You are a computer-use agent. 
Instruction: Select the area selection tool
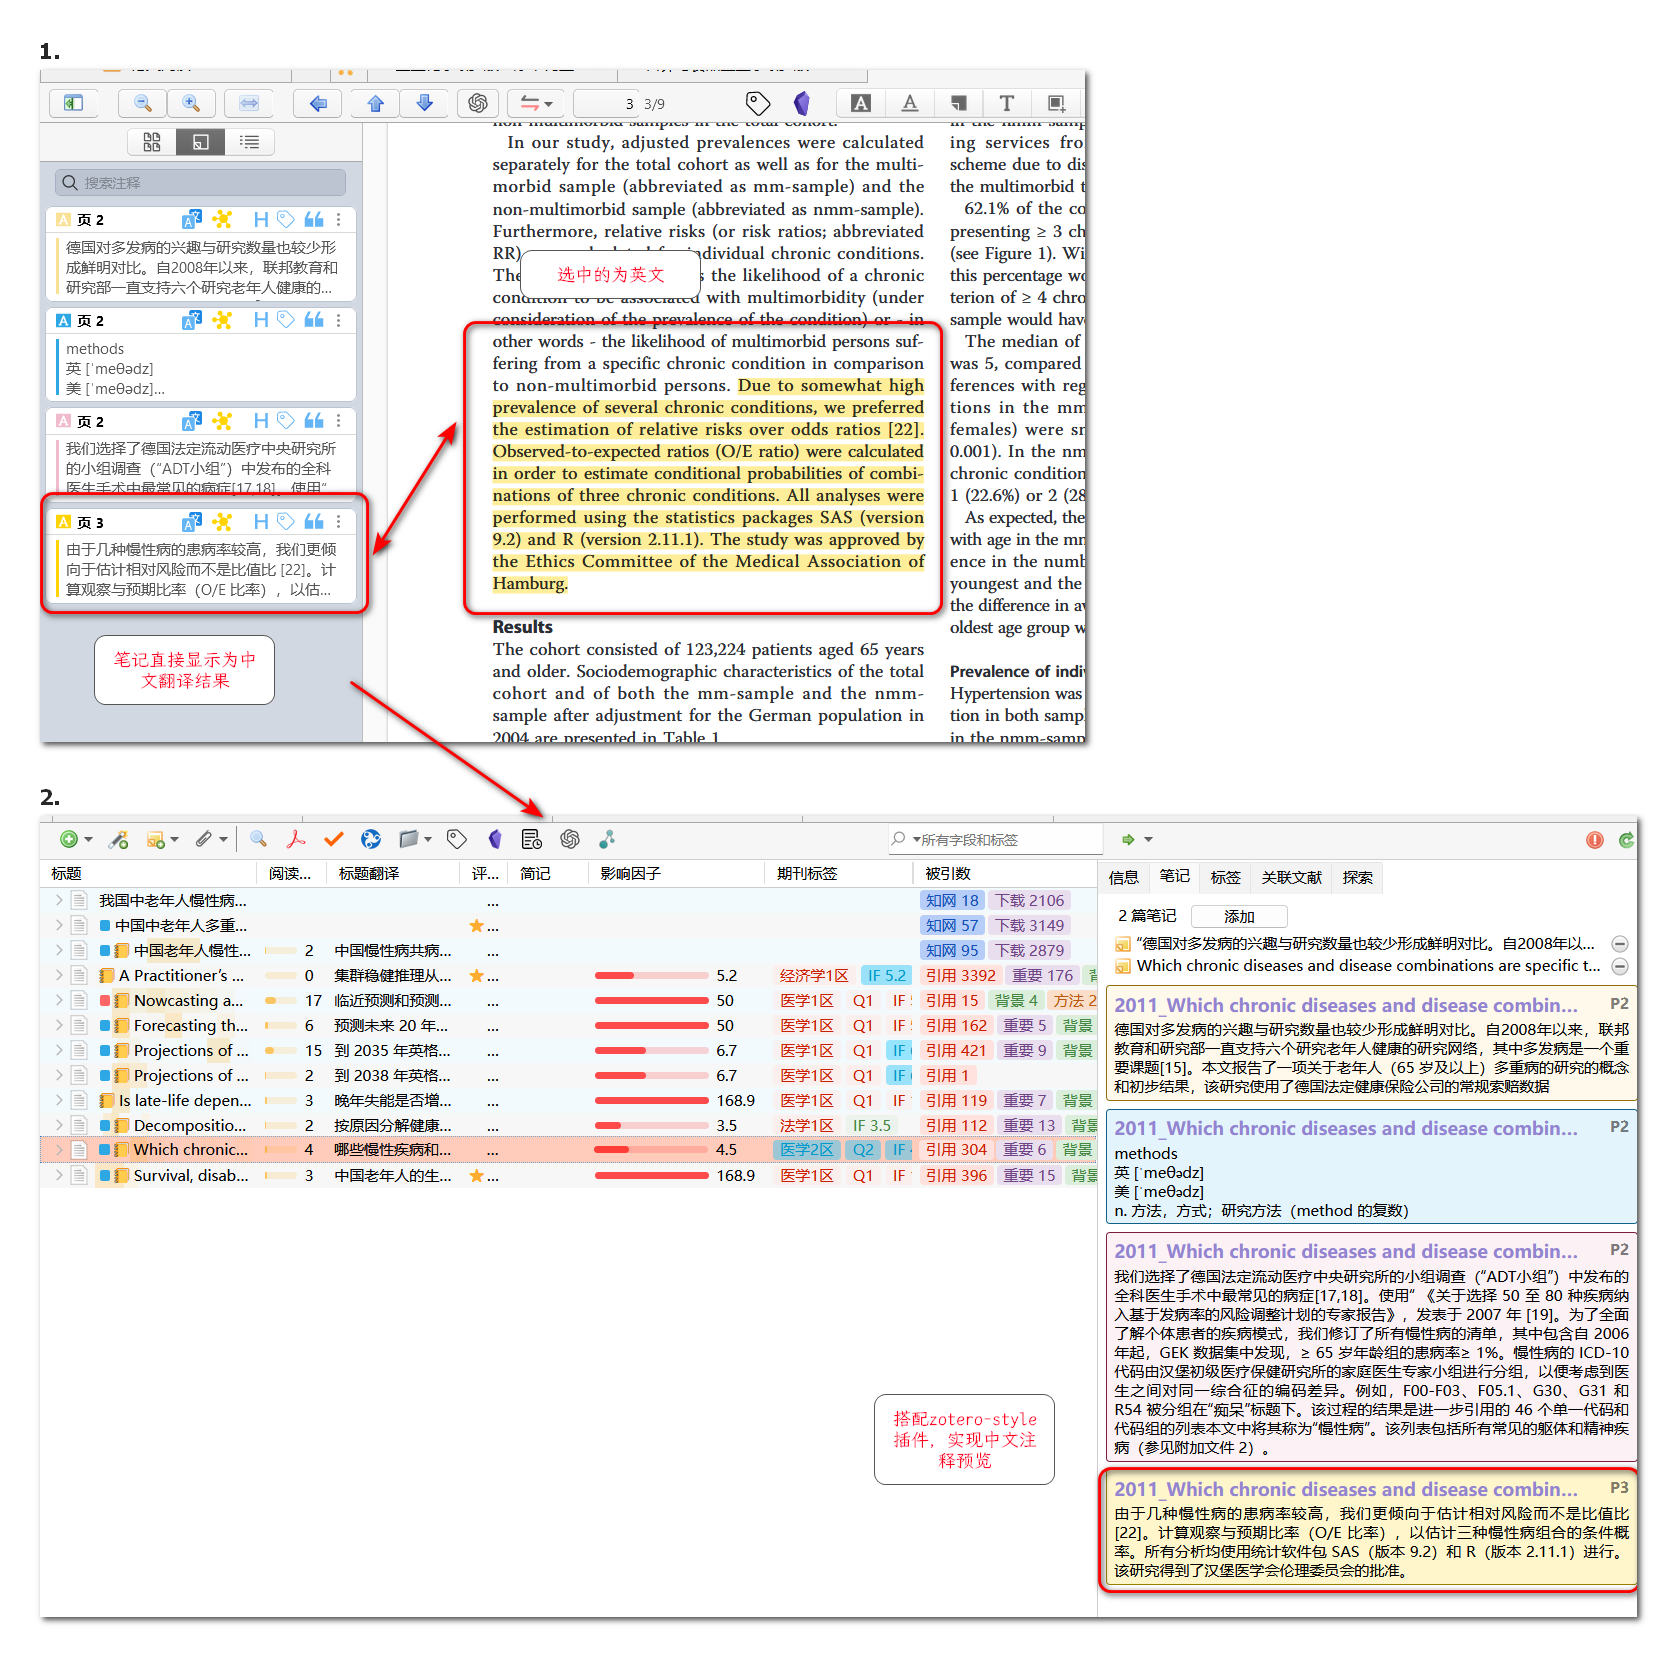click(x=1056, y=103)
